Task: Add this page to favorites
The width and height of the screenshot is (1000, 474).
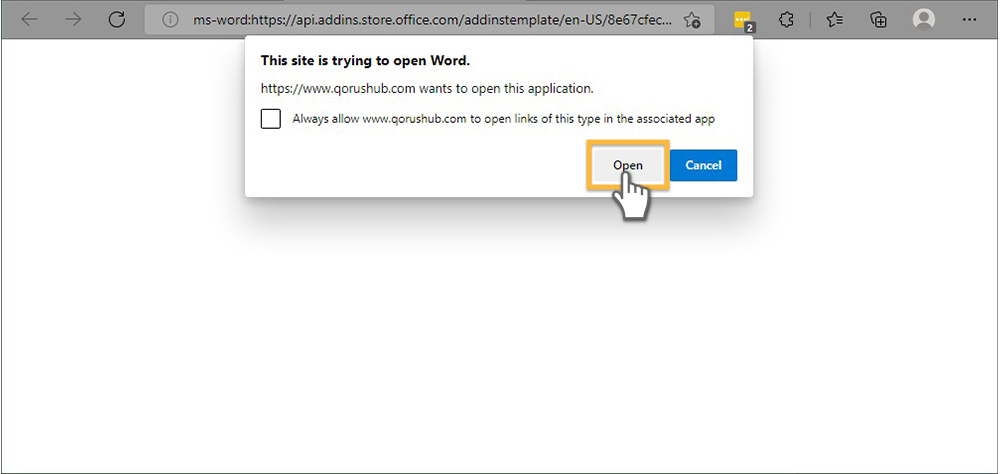Action: tap(692, 20)
